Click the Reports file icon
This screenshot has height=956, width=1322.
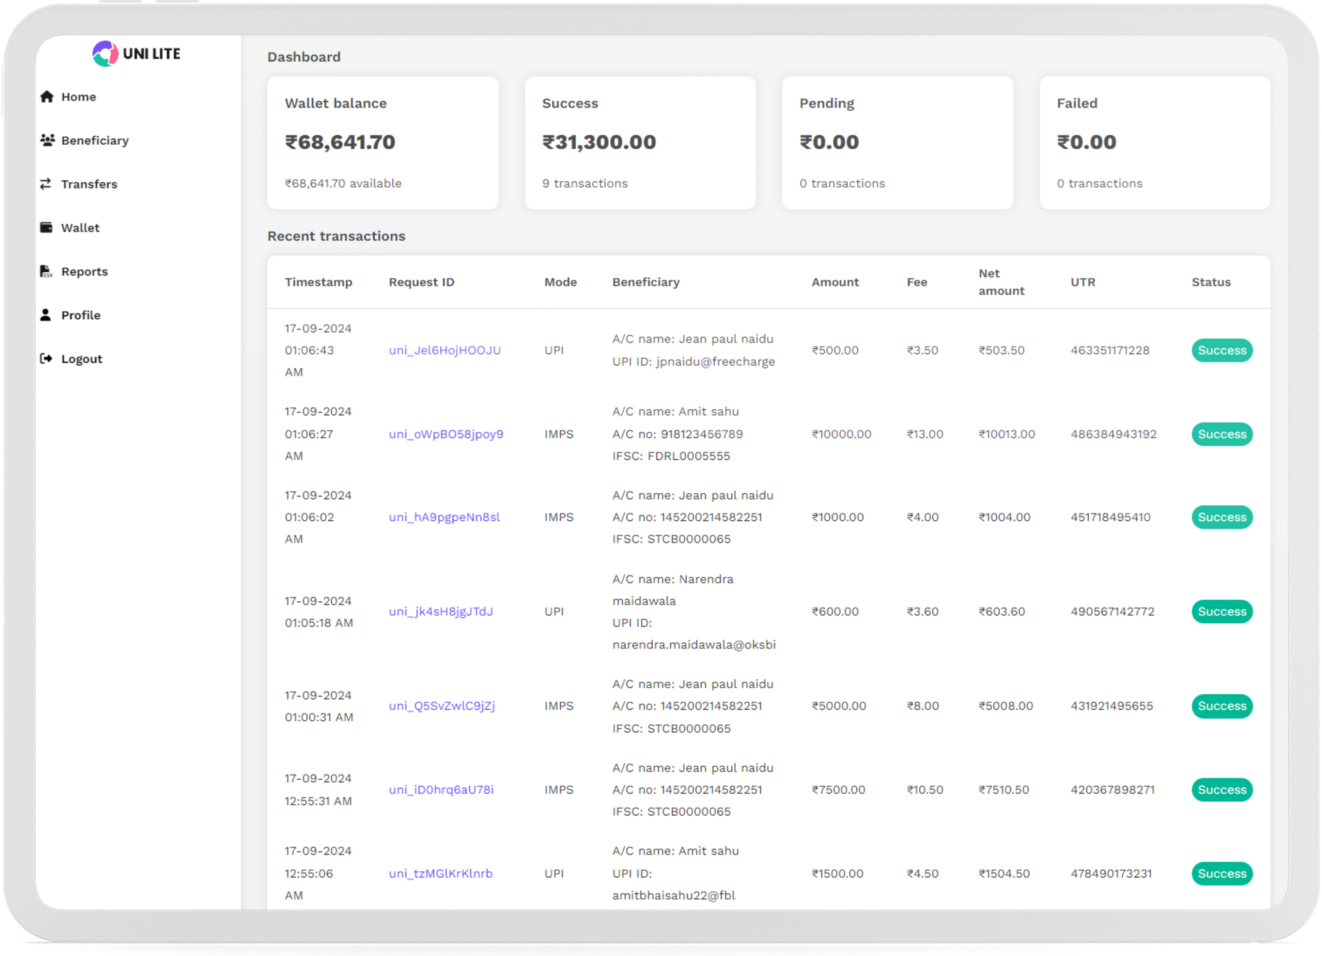tap(46, 271)
